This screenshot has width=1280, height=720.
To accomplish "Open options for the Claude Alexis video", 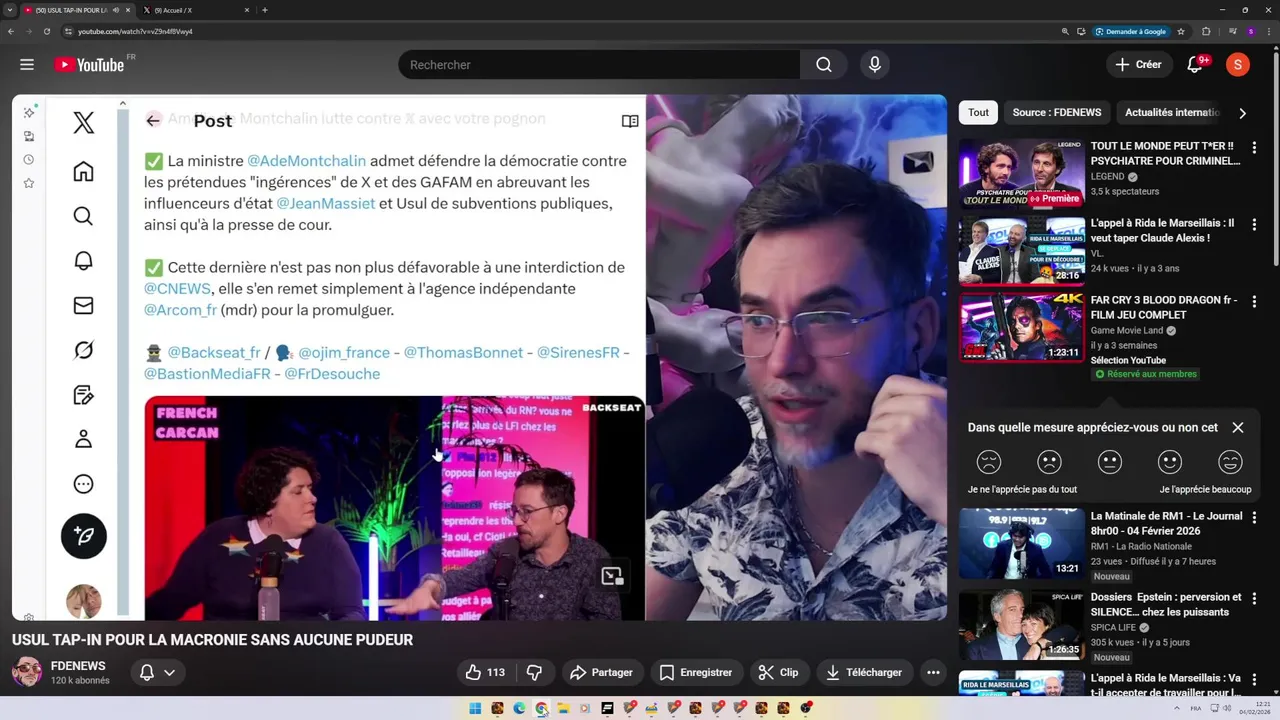I will [1254, 225].
